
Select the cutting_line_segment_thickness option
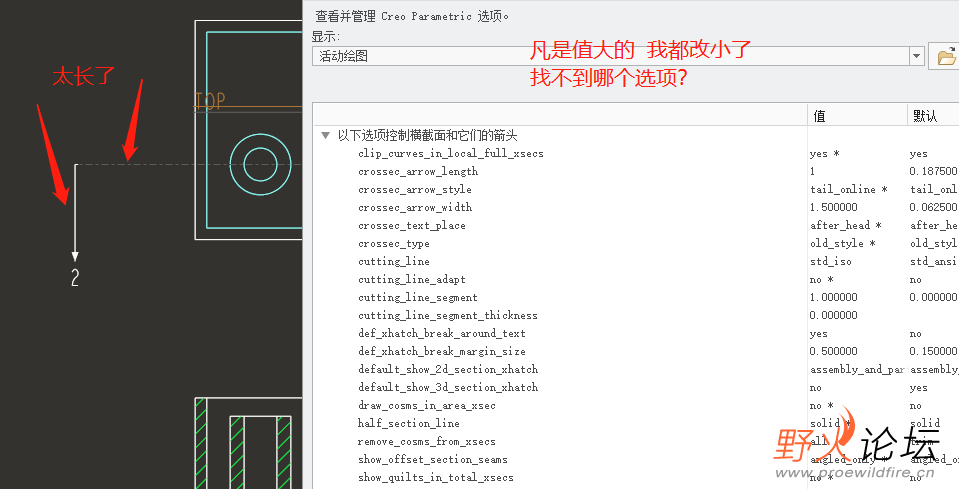448,315
